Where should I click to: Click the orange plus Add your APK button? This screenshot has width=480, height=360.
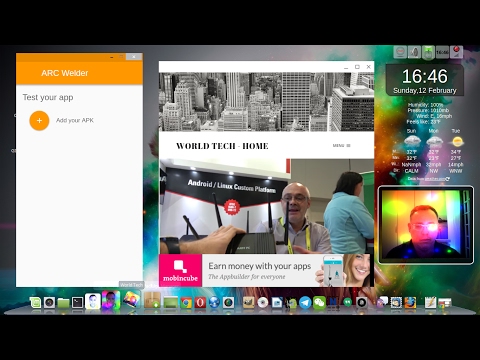pos(39,120)
